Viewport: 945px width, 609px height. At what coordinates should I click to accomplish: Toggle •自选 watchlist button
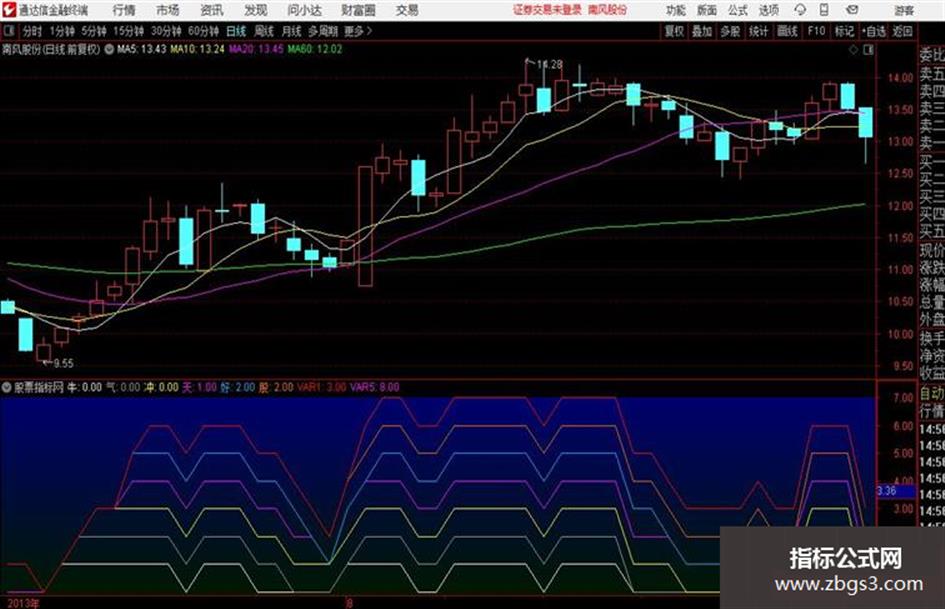[x=873, y=31]
